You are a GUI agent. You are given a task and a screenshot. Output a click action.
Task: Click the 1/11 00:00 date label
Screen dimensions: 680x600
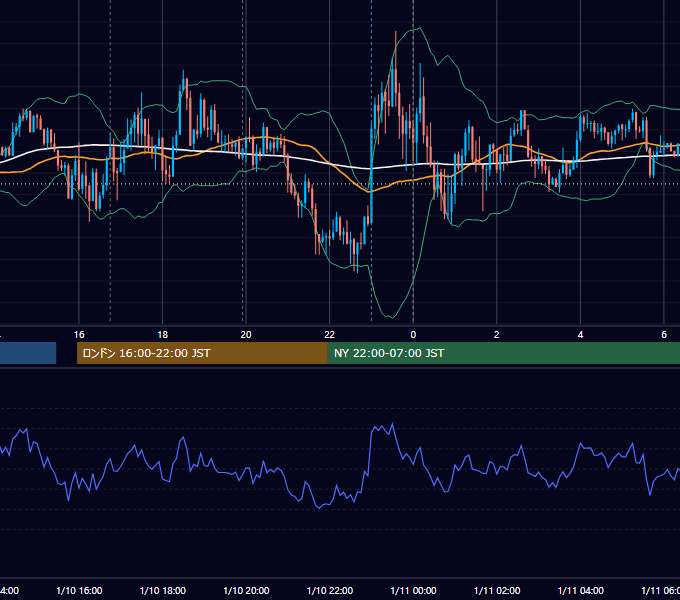pos(413,590)
